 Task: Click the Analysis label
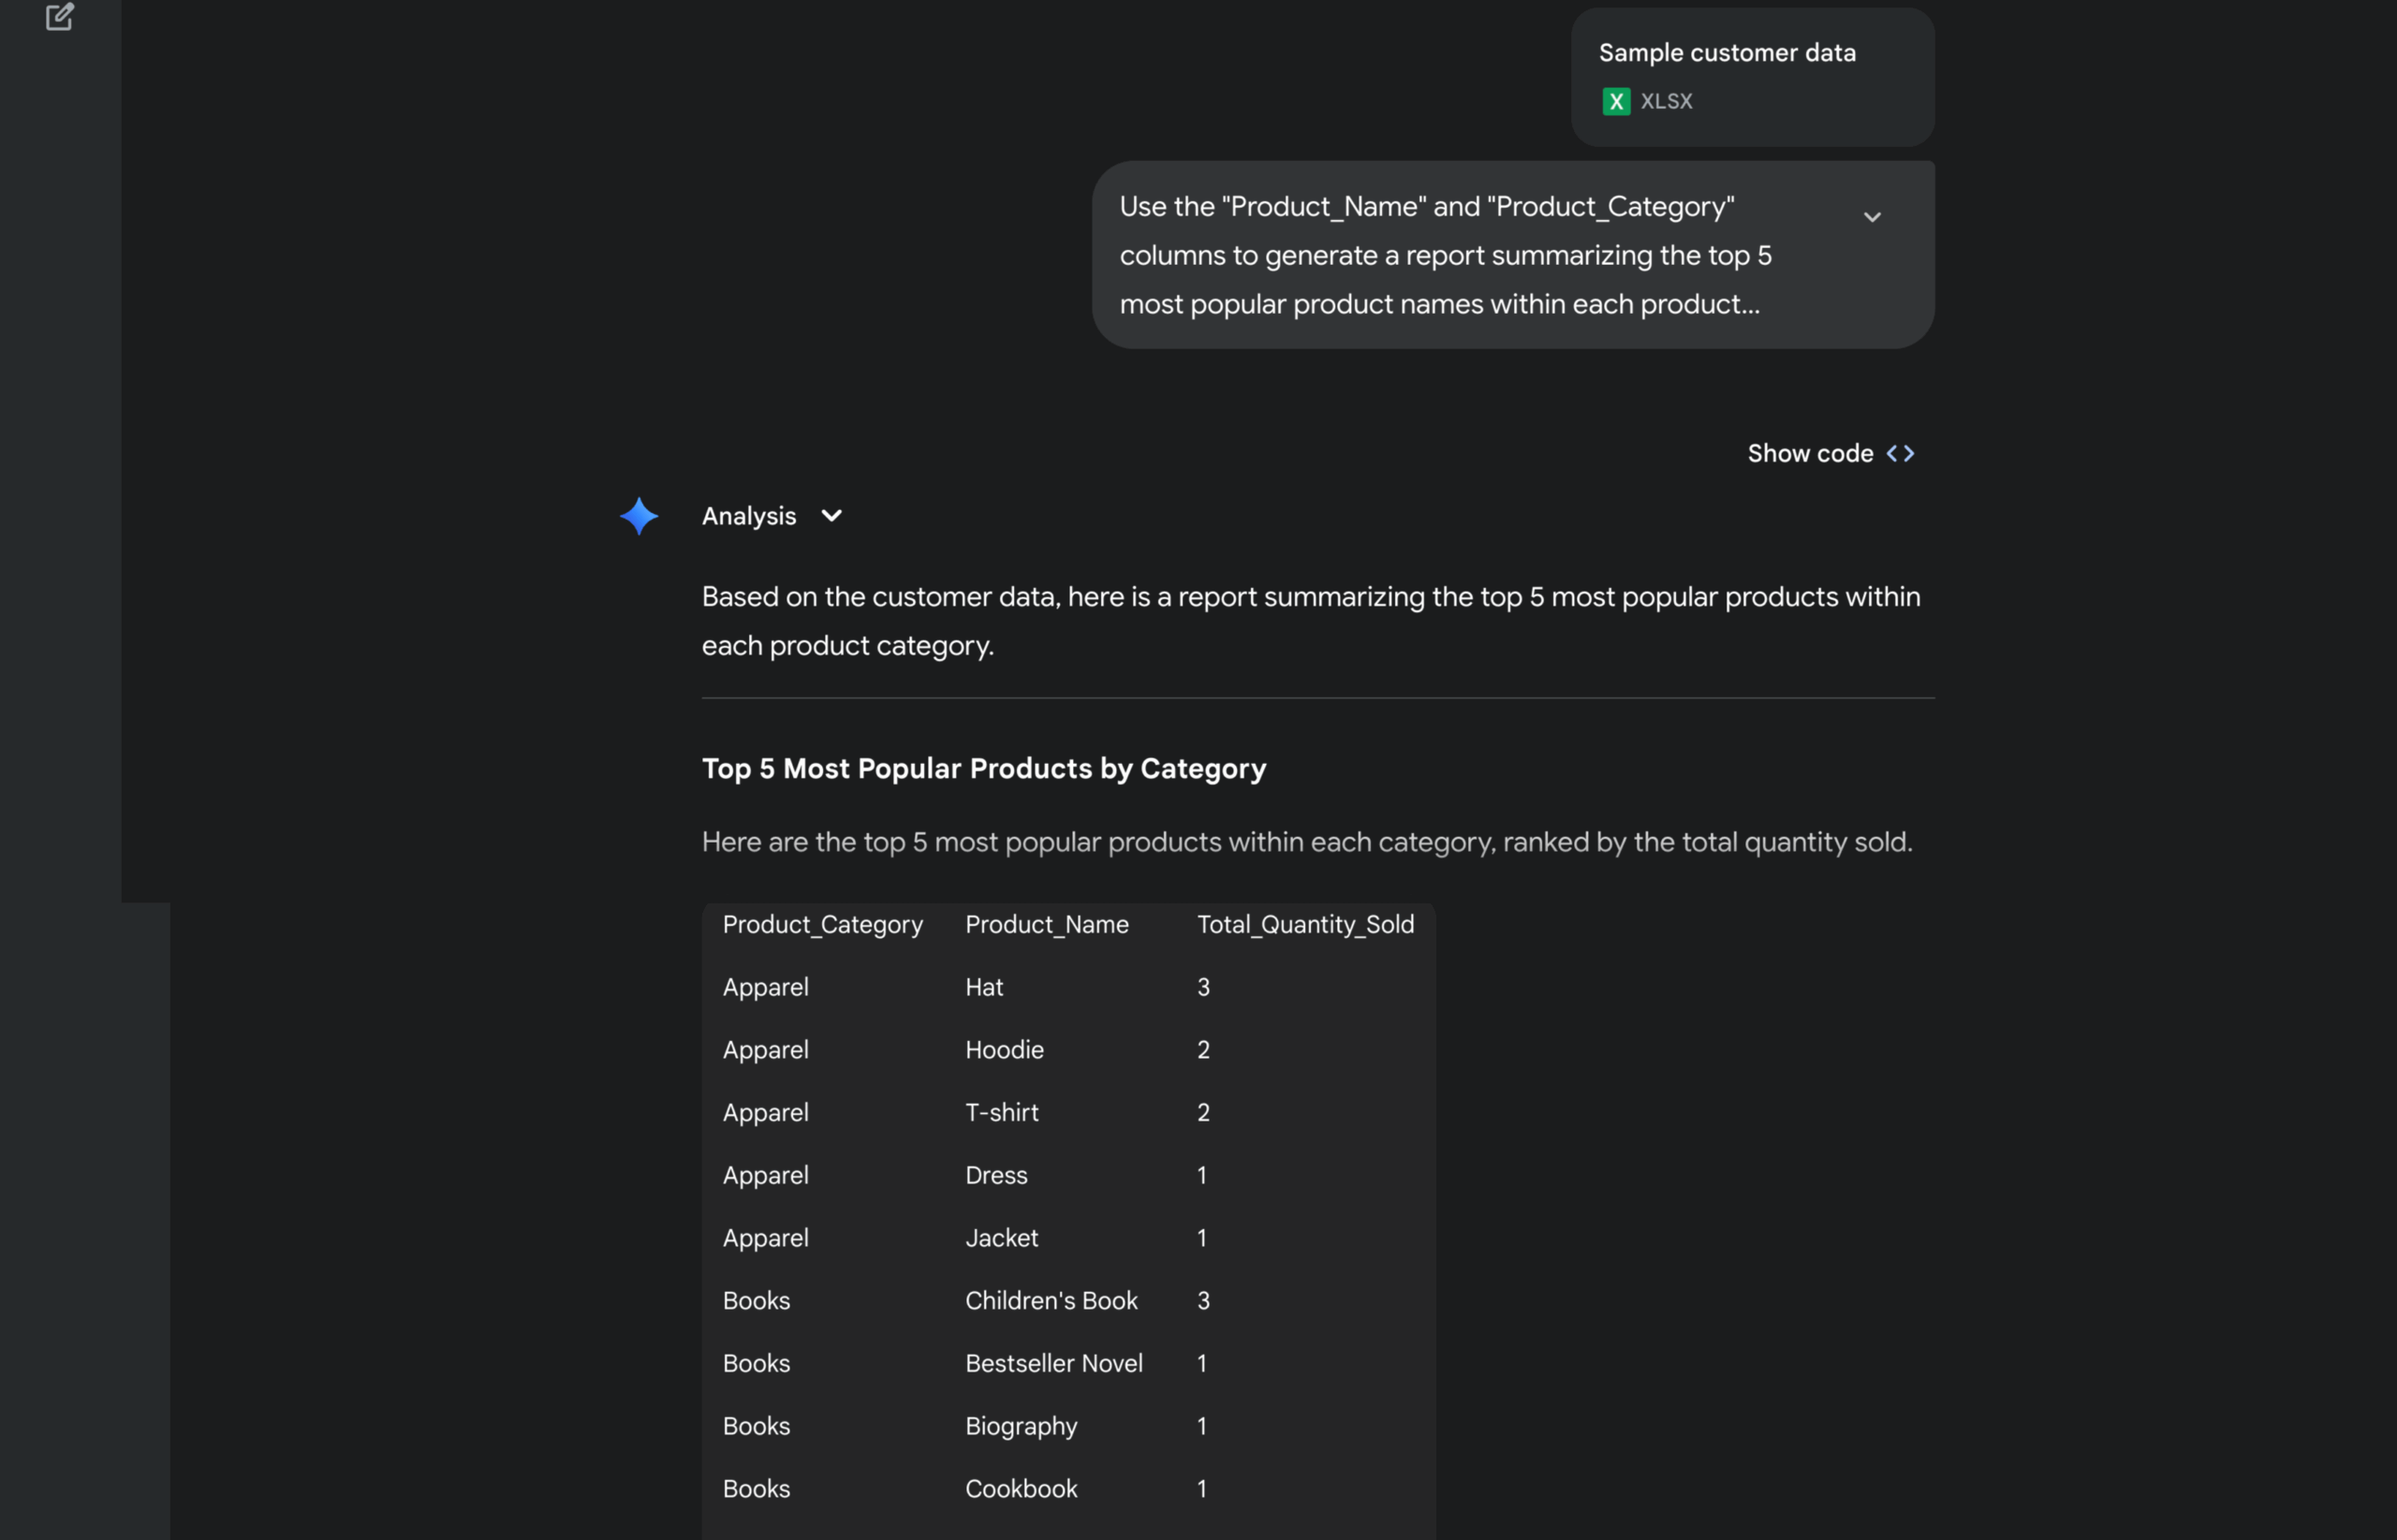(749, 516)
